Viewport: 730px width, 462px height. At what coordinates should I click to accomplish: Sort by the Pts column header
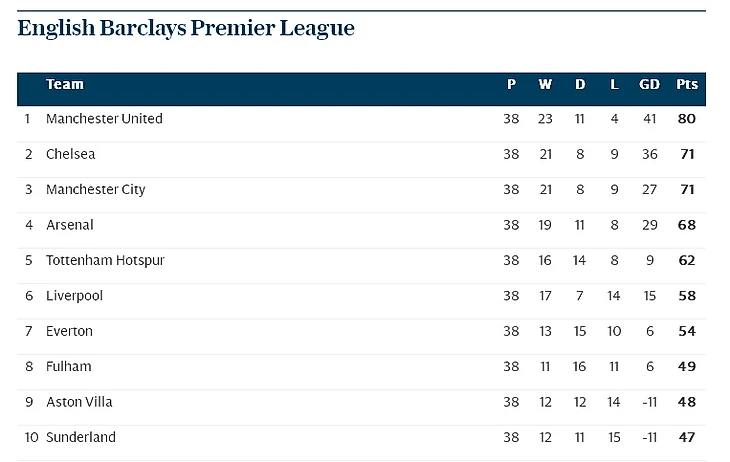[687, 85]
